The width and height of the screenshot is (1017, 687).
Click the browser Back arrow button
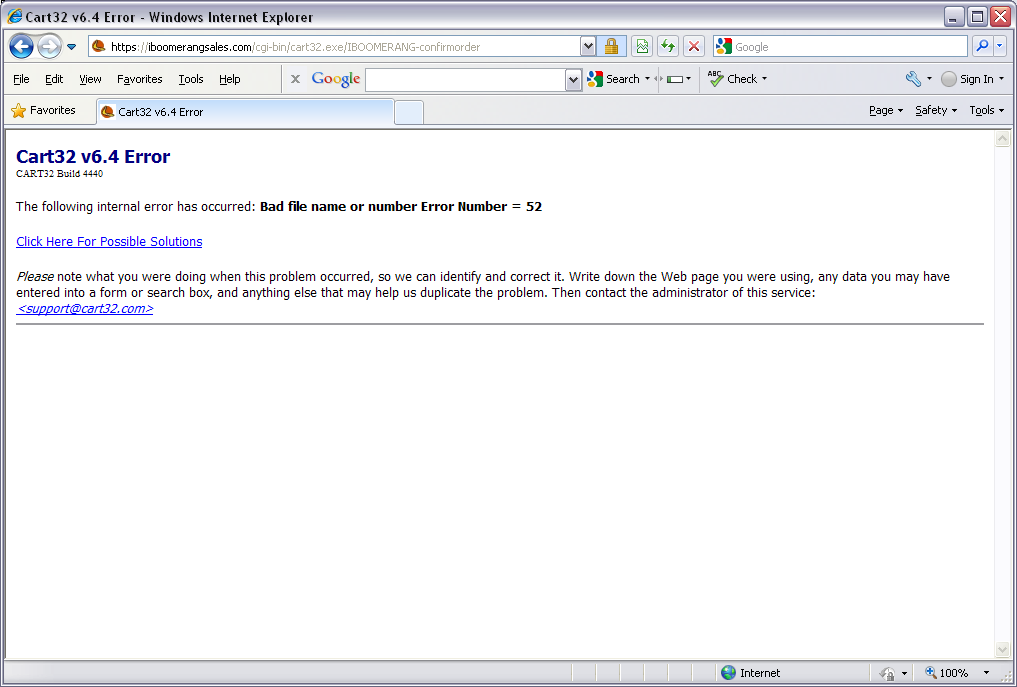(x=21, y=47)
